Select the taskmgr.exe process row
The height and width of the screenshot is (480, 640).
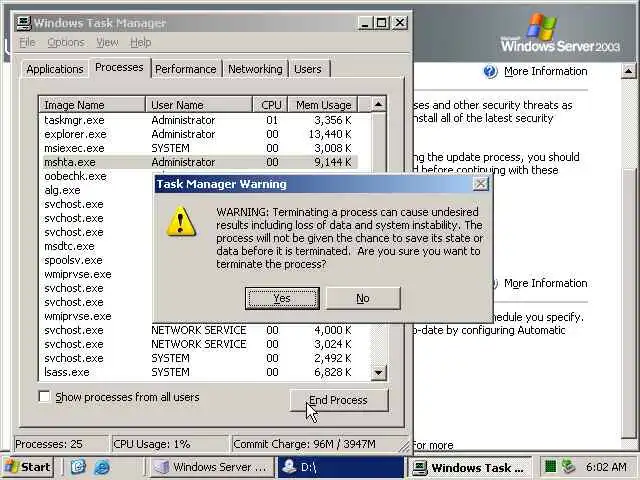198,120
